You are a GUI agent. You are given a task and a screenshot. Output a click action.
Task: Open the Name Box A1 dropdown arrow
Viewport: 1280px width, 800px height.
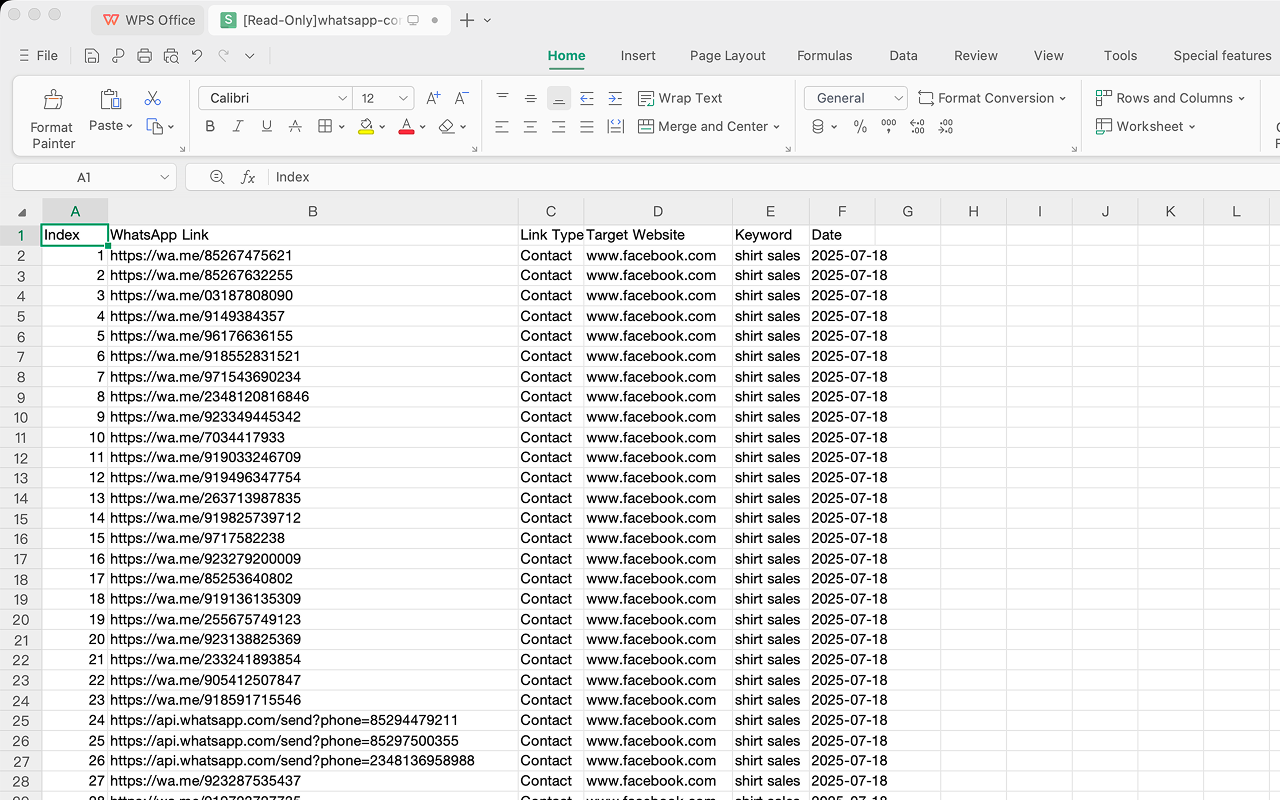point(165,177)
